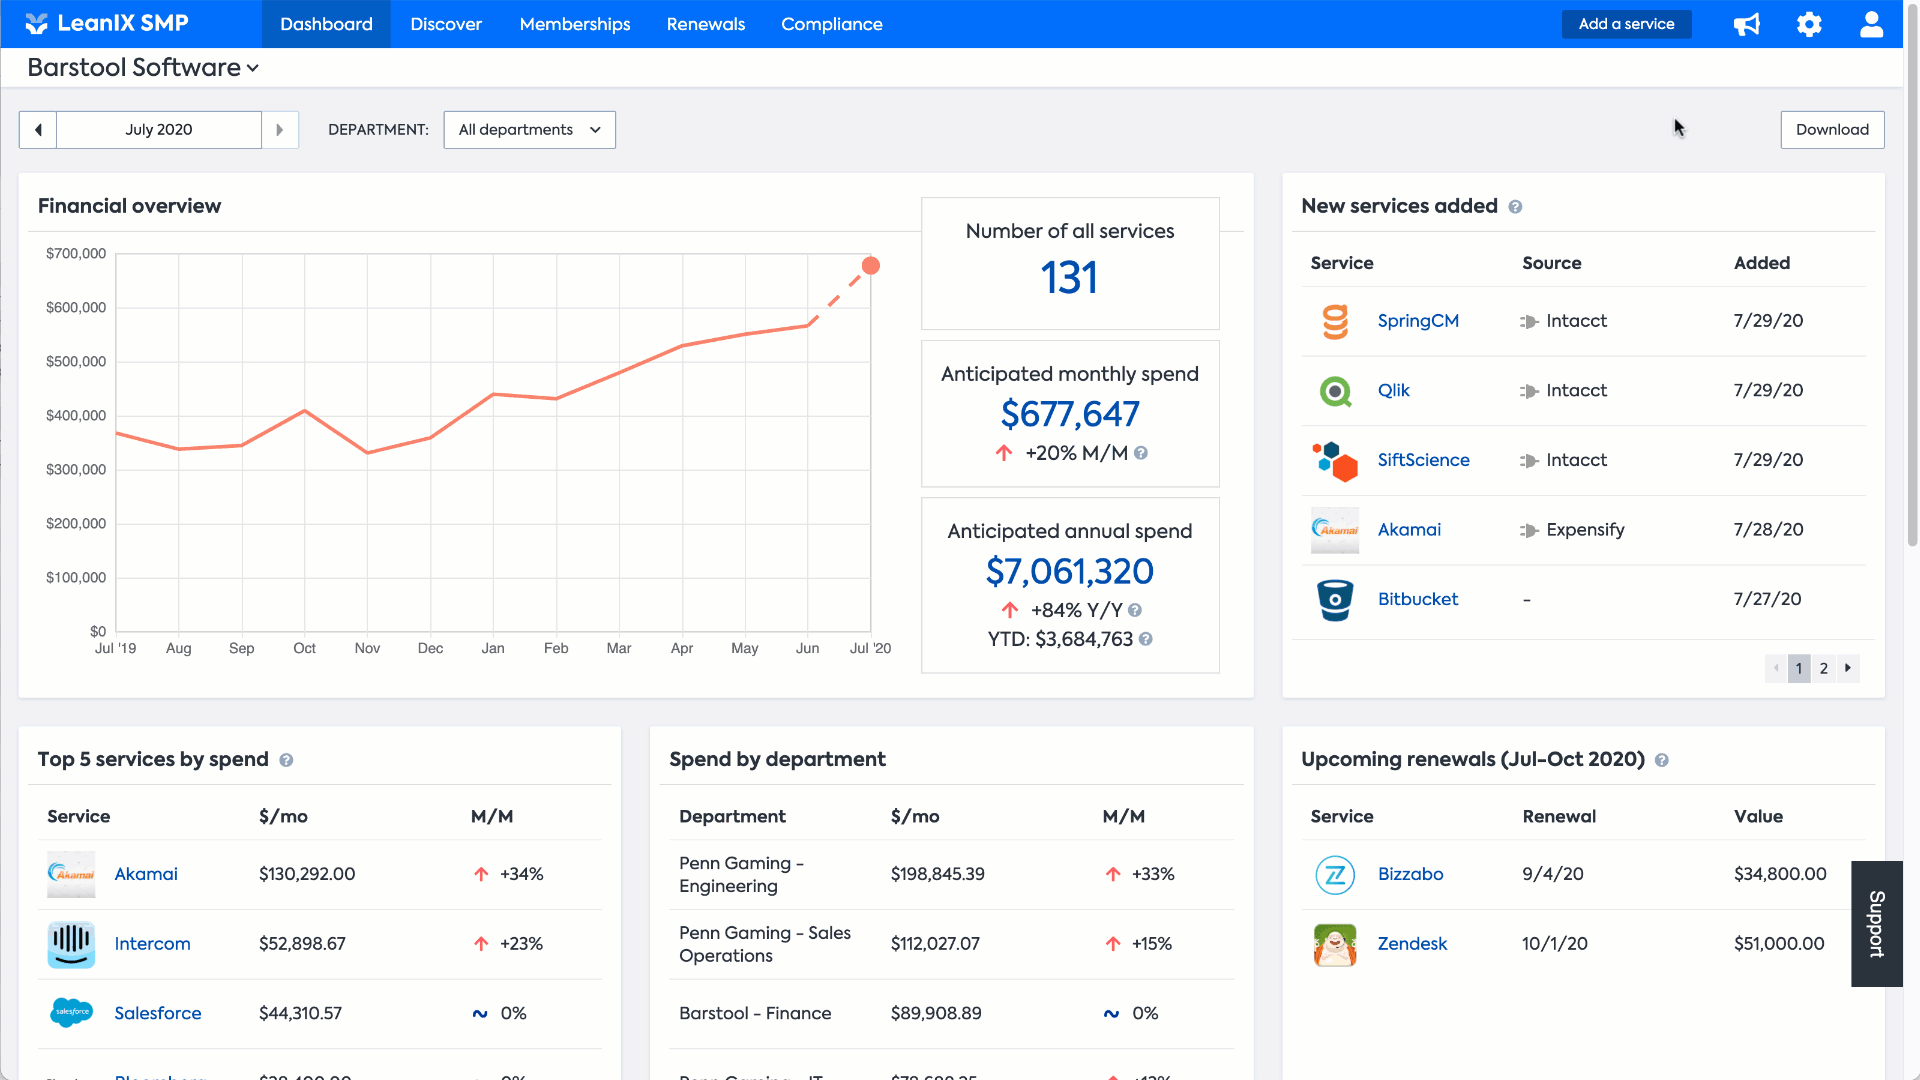Click the Add a service button
Viewport: 1920px width, 1080px height.
pos(1626,24)
